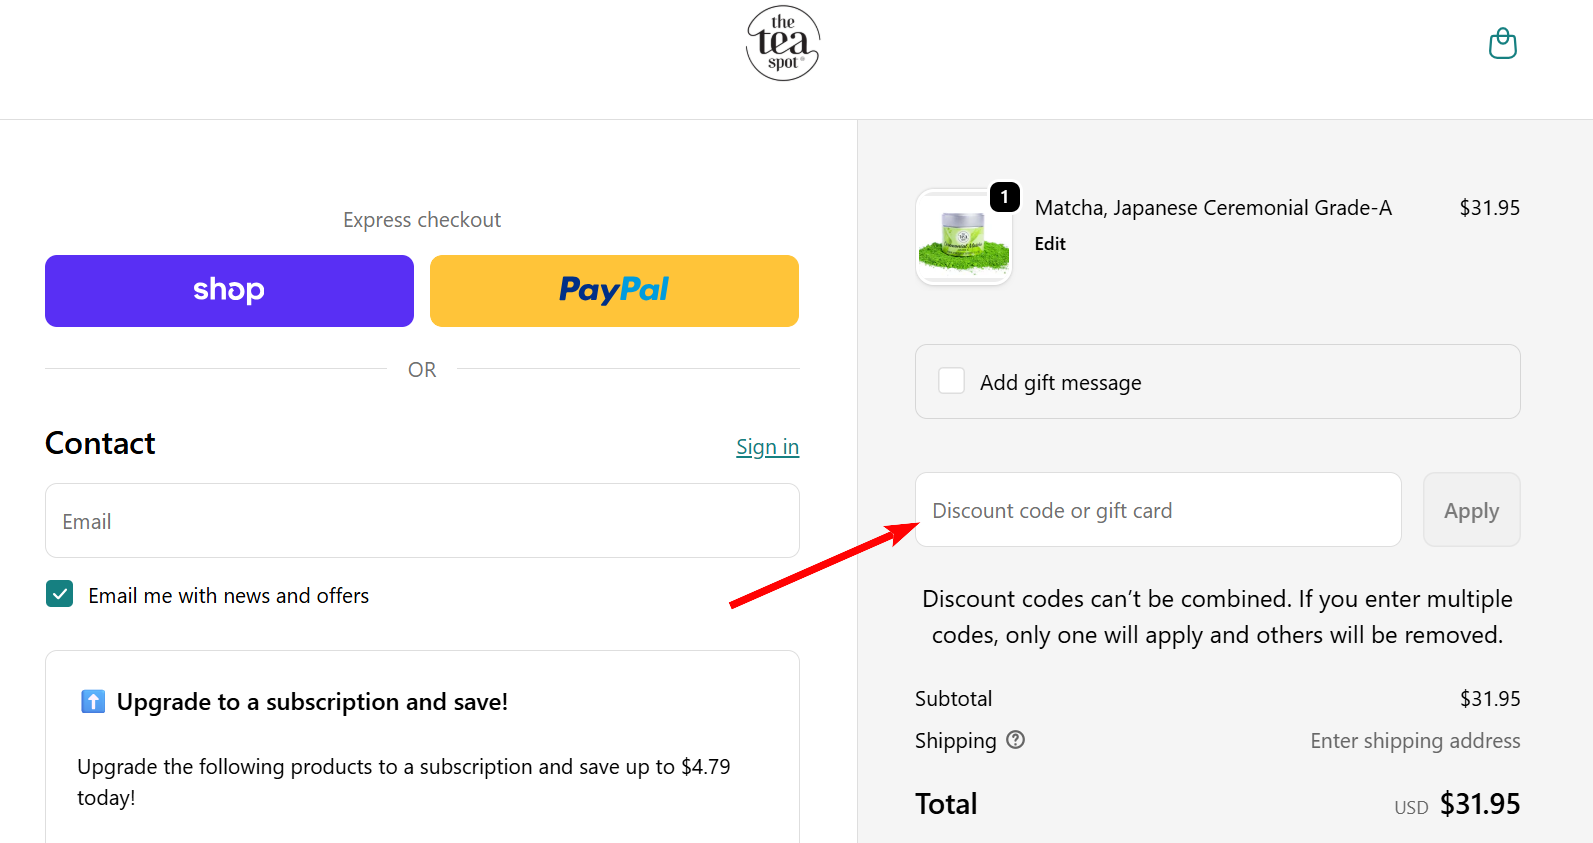Click the blue upgrade arrow emoji
Screen dimensions: 1593x843
click(x=92, y=701)
